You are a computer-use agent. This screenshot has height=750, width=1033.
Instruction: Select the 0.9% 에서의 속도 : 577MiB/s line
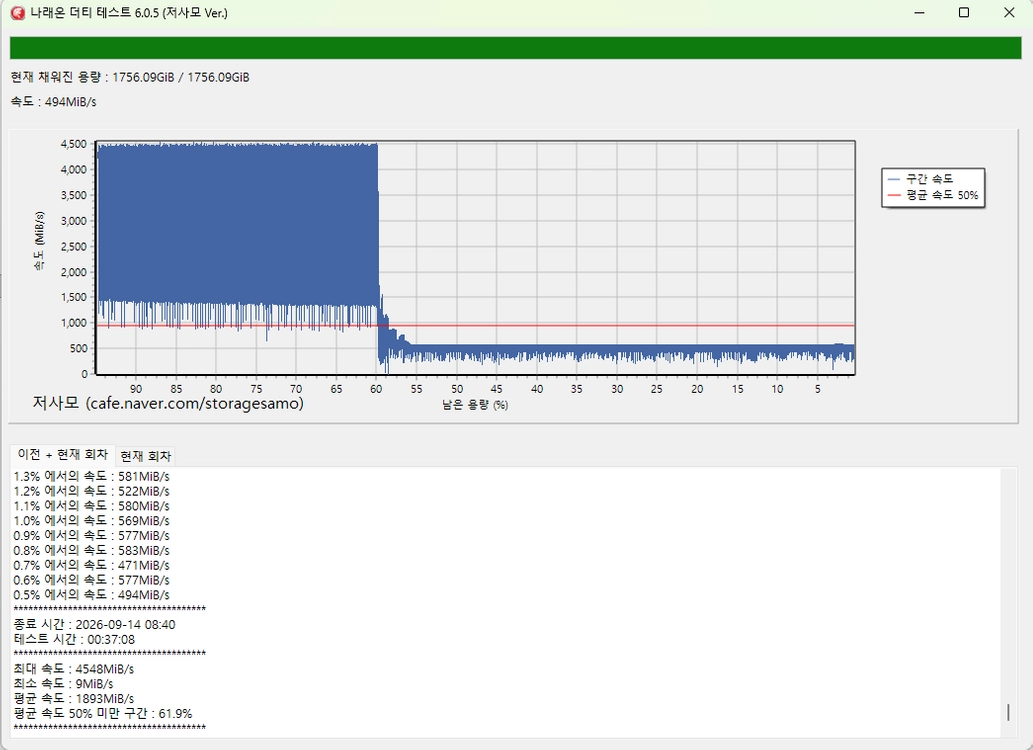point(92,535)
